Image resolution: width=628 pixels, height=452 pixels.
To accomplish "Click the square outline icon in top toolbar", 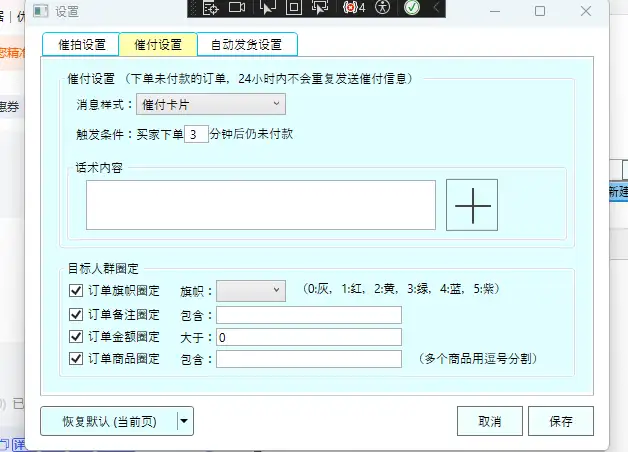I will coord(294,7).
